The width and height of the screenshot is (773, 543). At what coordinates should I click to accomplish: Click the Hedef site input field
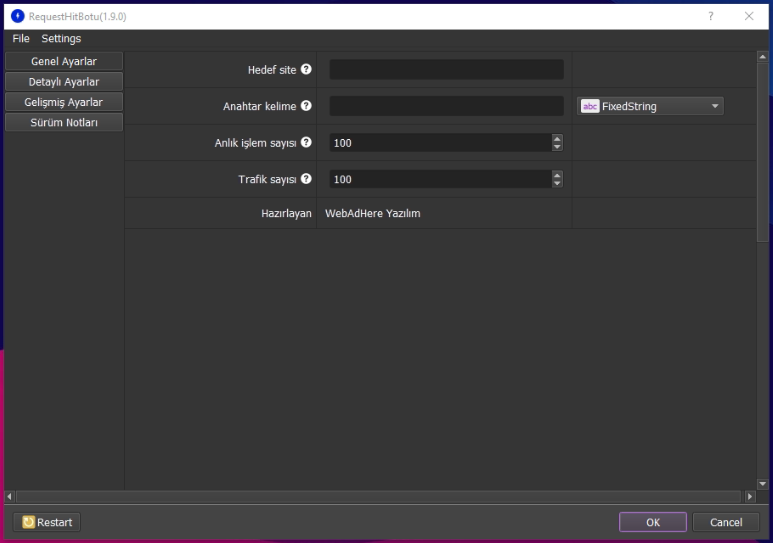446,70
